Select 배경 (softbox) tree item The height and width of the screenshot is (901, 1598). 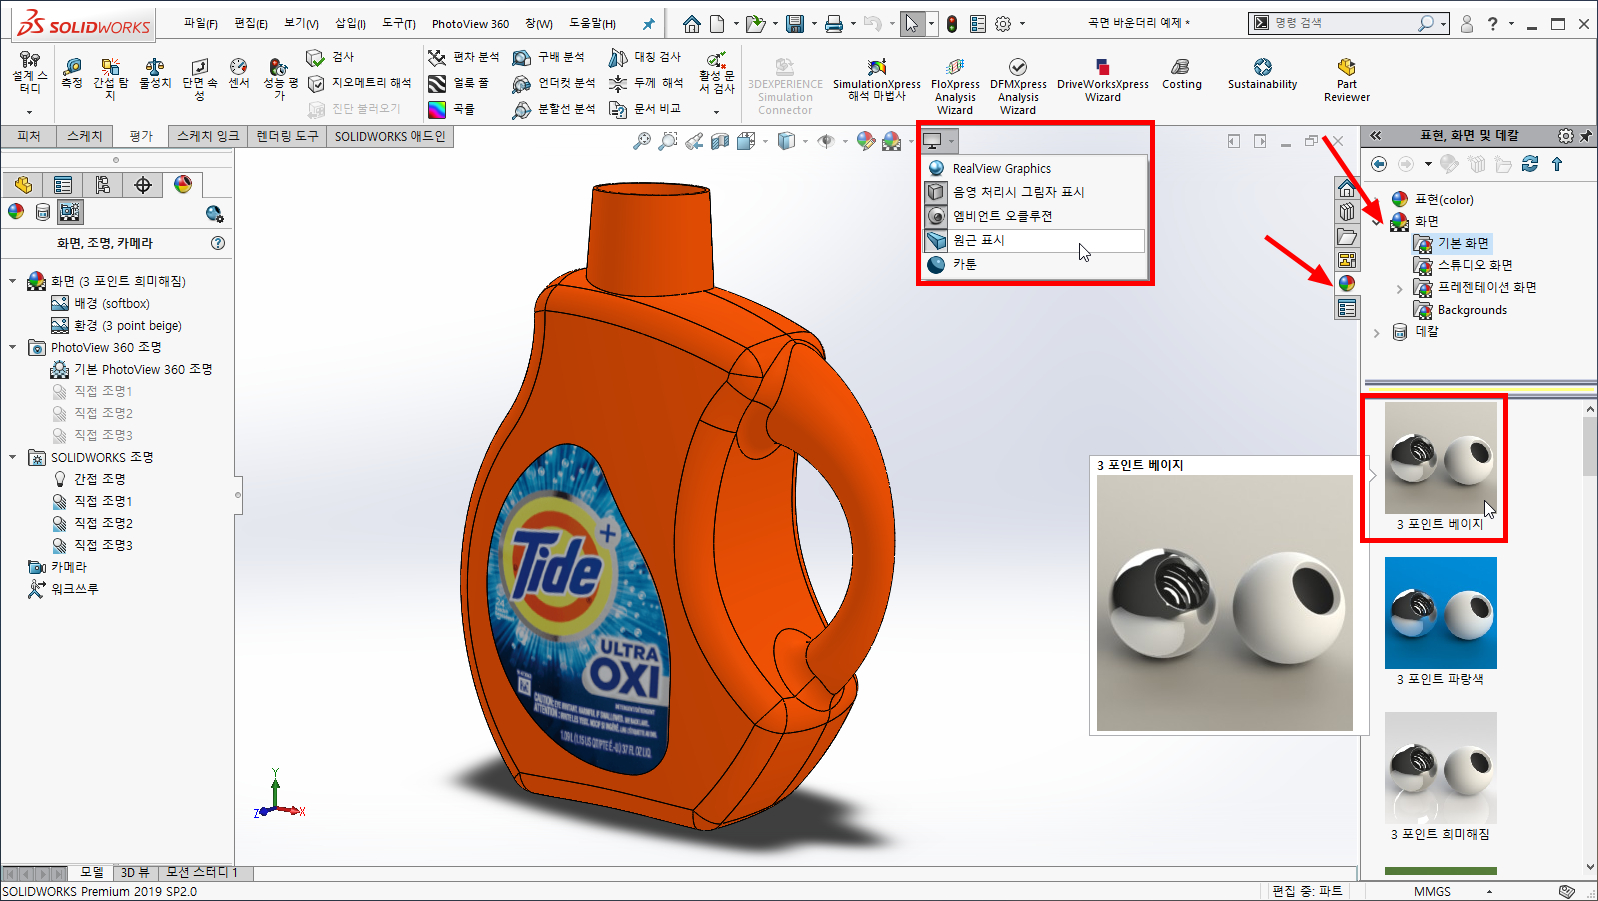click(x=101, y=303)
